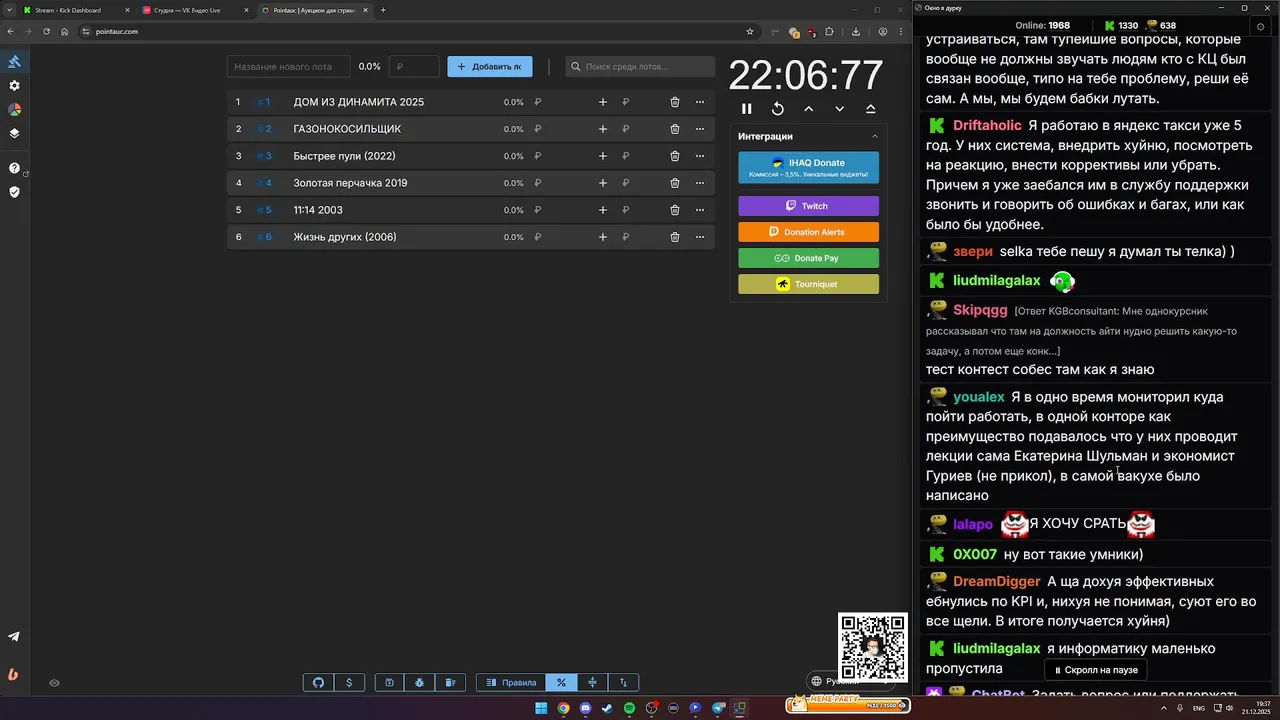Viewport: 1280px width, 720px height.
Task: Toggle the sort arrows button in bottom toolbar
Action: (x=623, y=683)
